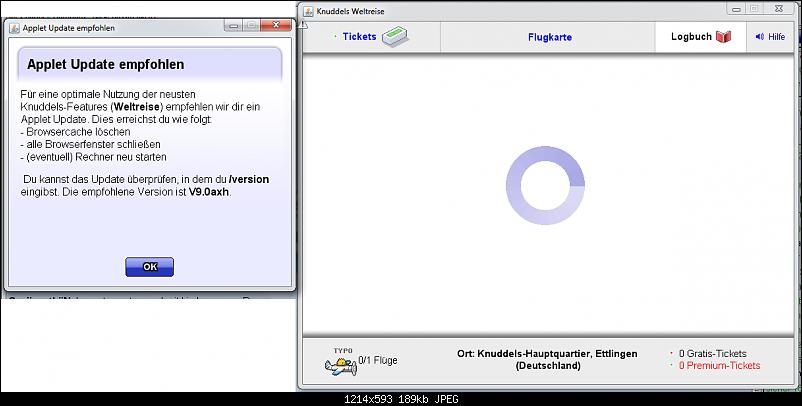This screenshot has width=802, height=406.
Task: Click the V9.0axh version text
Action: pyautogui.click(x=209, y=193)
